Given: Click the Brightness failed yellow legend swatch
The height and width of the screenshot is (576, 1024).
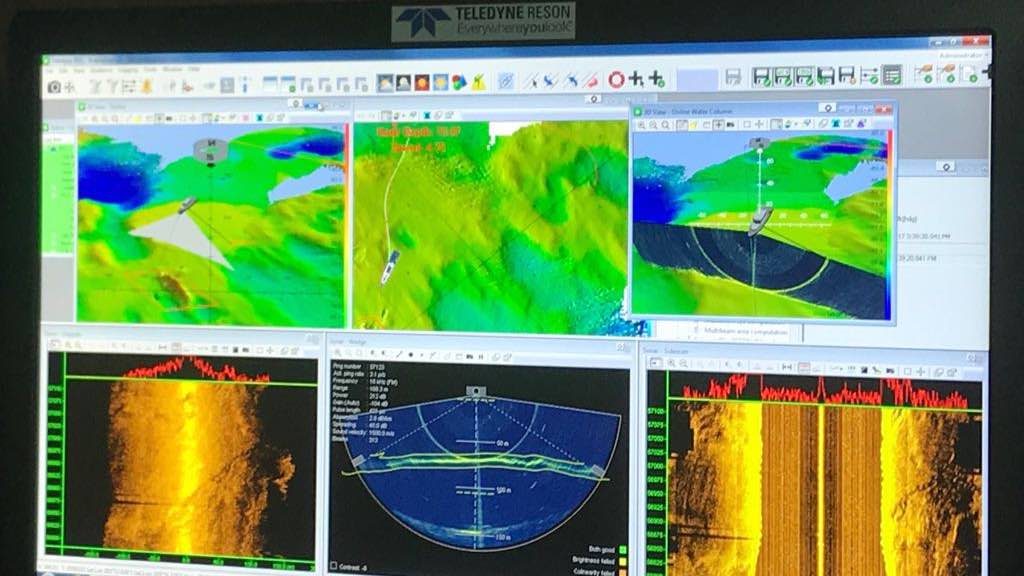Looking at the screenshot, I should (x=622, y=561).
